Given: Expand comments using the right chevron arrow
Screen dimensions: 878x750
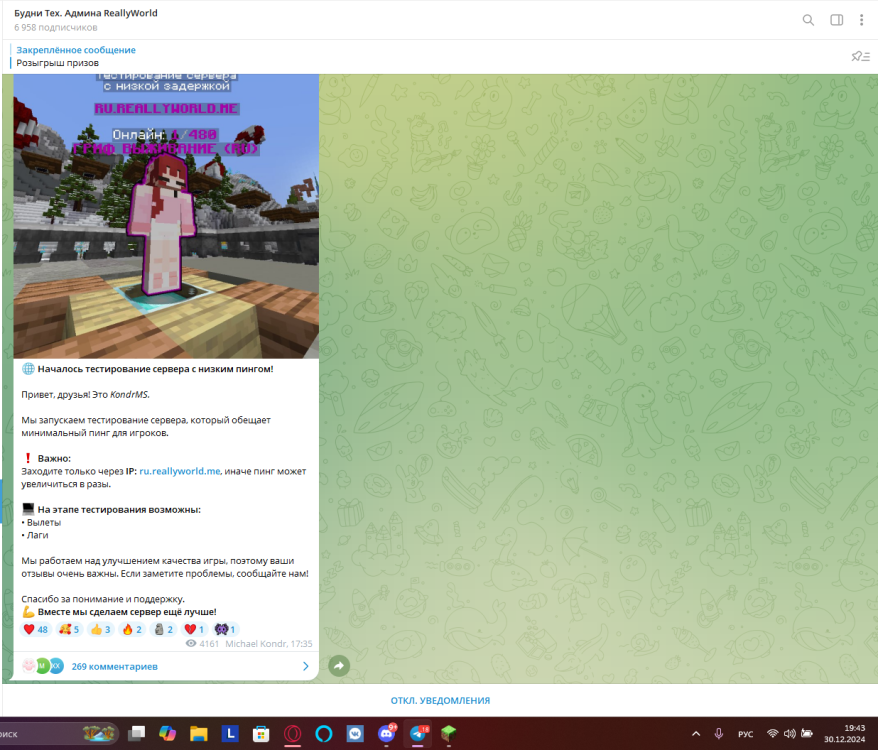Looking at the screenshot, I should [x=306, y=666].
